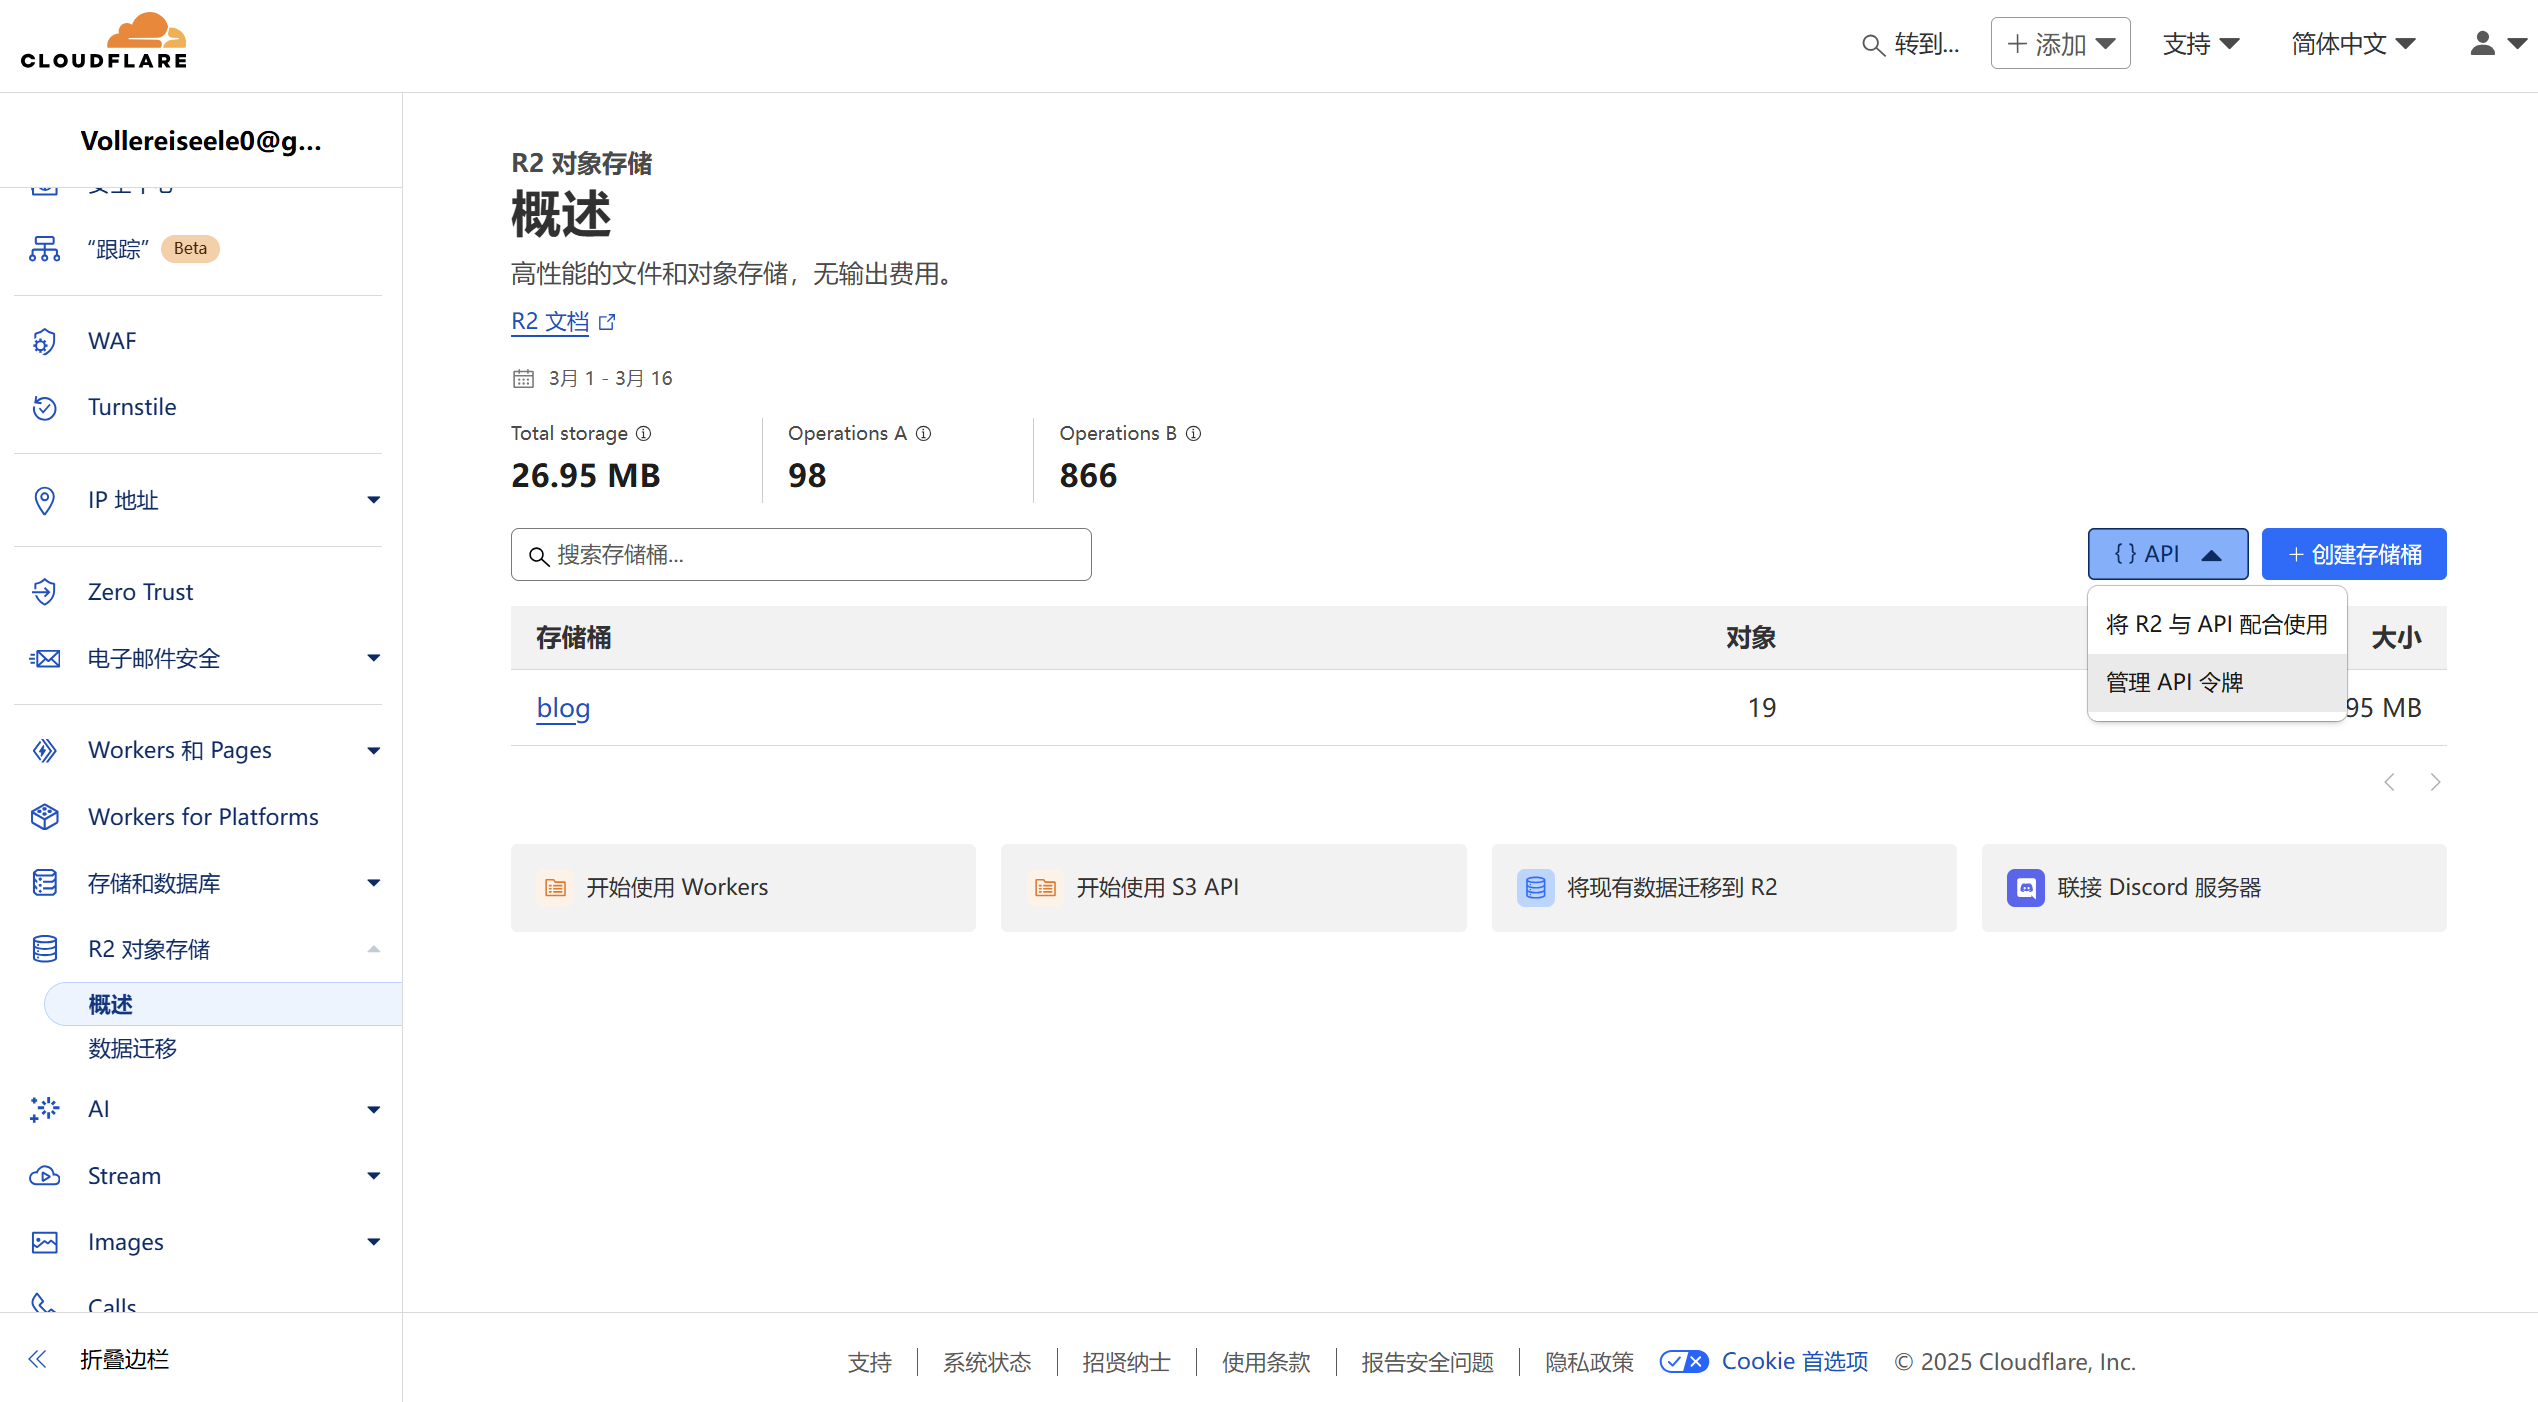Open the 添加 dropdown button

tap(2060, 44)
